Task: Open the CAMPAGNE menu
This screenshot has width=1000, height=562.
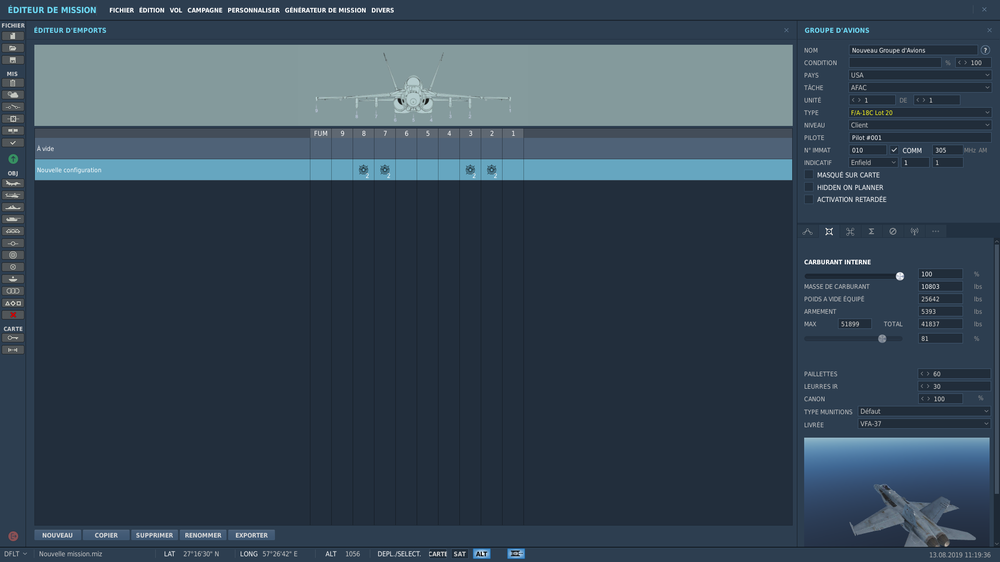Action: (x=205, y=10)
